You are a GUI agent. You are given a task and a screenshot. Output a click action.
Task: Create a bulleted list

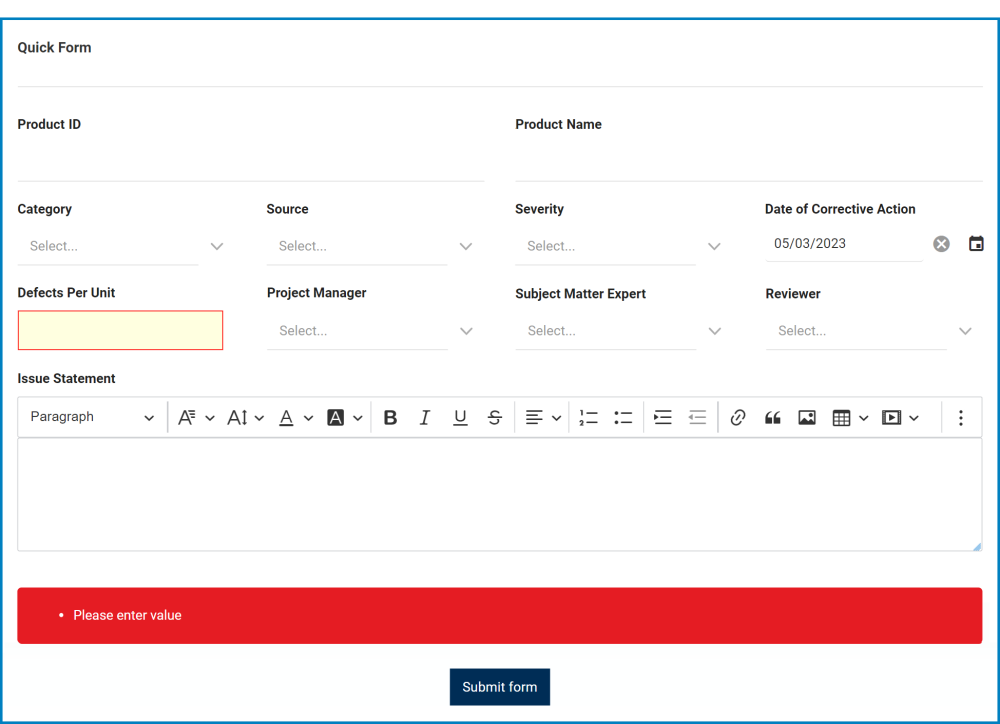point(623,417)
